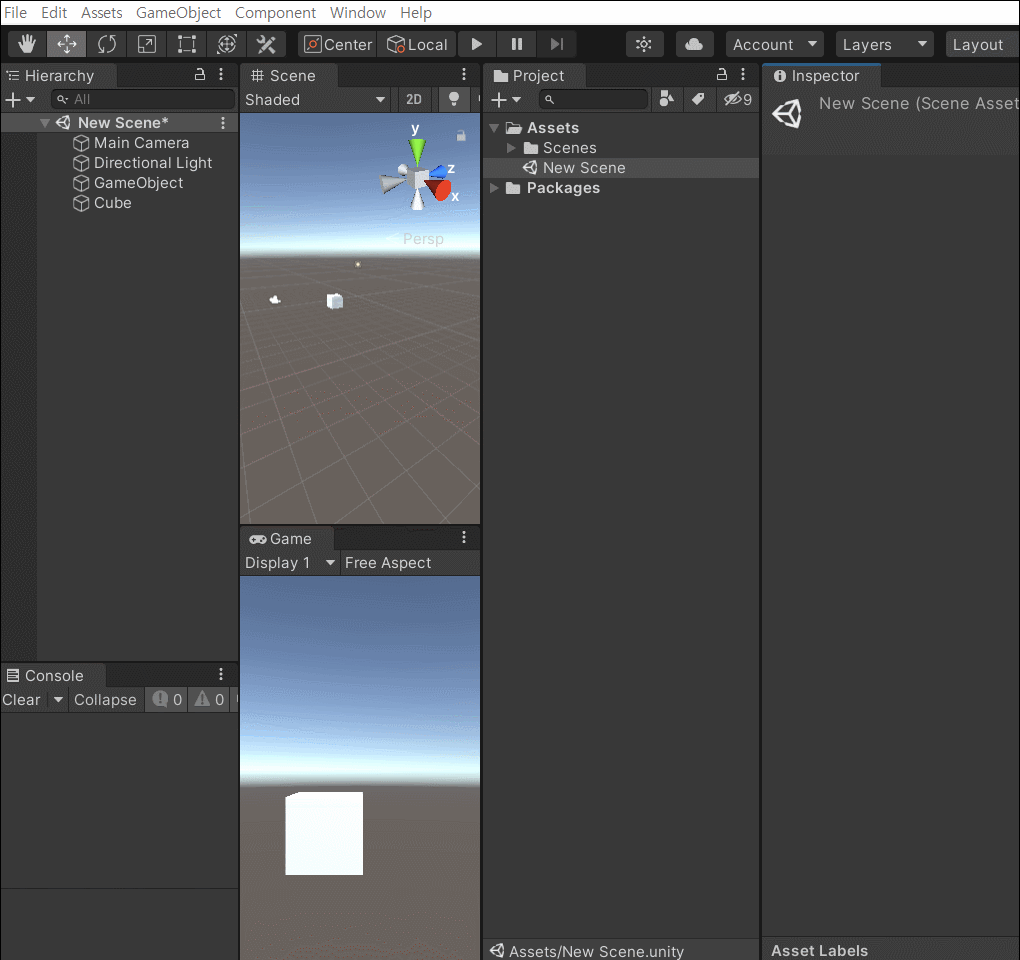This screenshot has width=1020, height=960.
Task: Pause the game
Action: click(517, 44)
